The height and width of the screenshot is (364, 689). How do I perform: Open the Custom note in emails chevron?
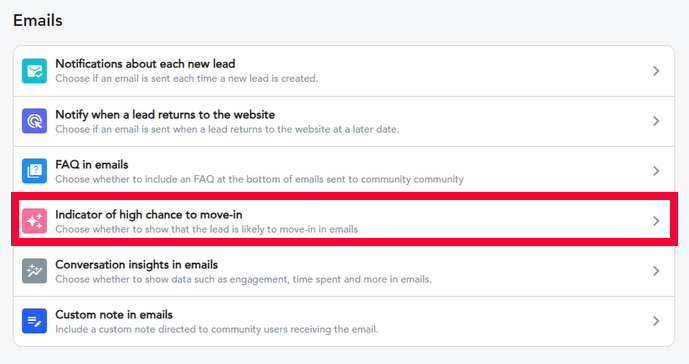(656, 321)
